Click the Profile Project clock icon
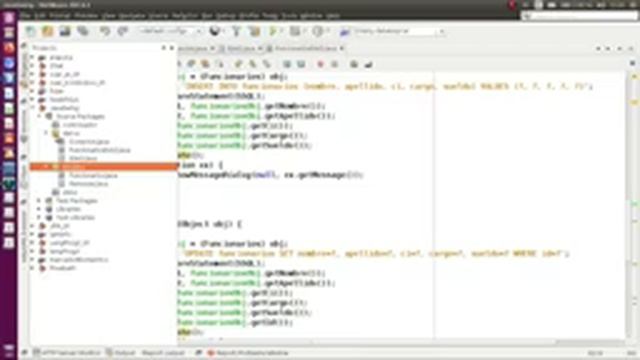The height and width of the screenshot is (360, 640). (317, 31)
